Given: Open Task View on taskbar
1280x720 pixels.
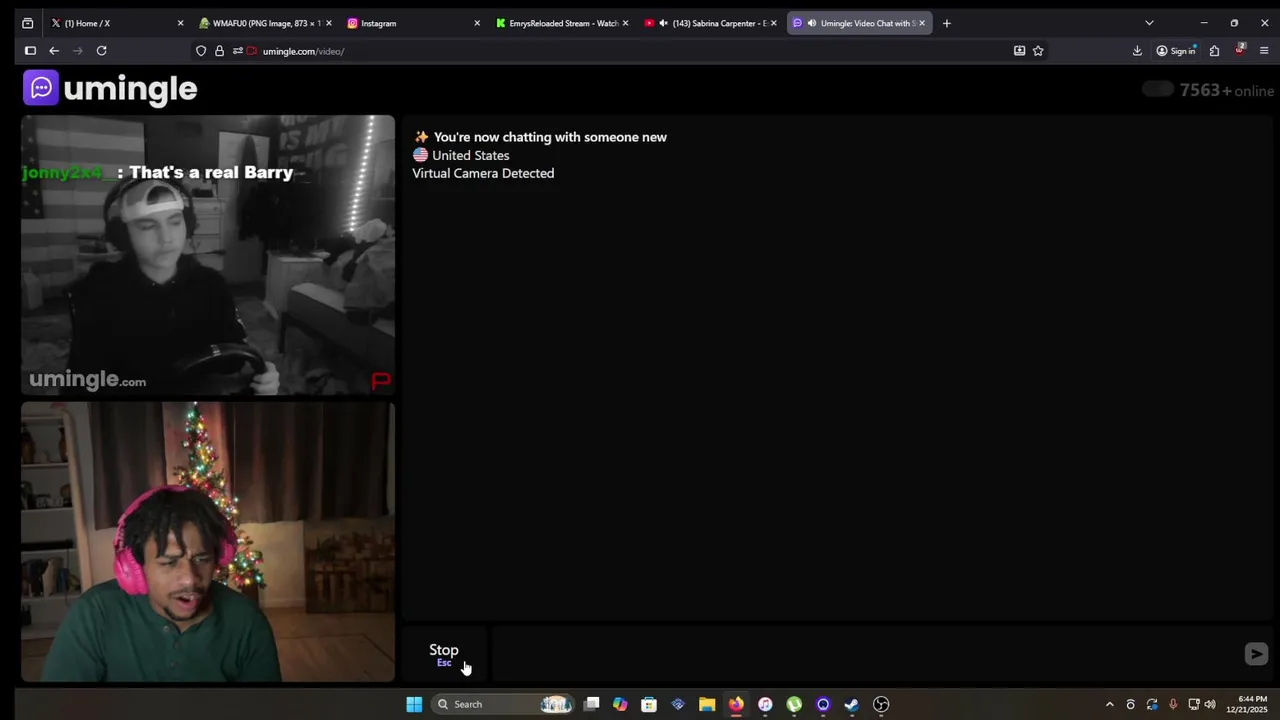Looking at the screenshot, I should (591, 704).
